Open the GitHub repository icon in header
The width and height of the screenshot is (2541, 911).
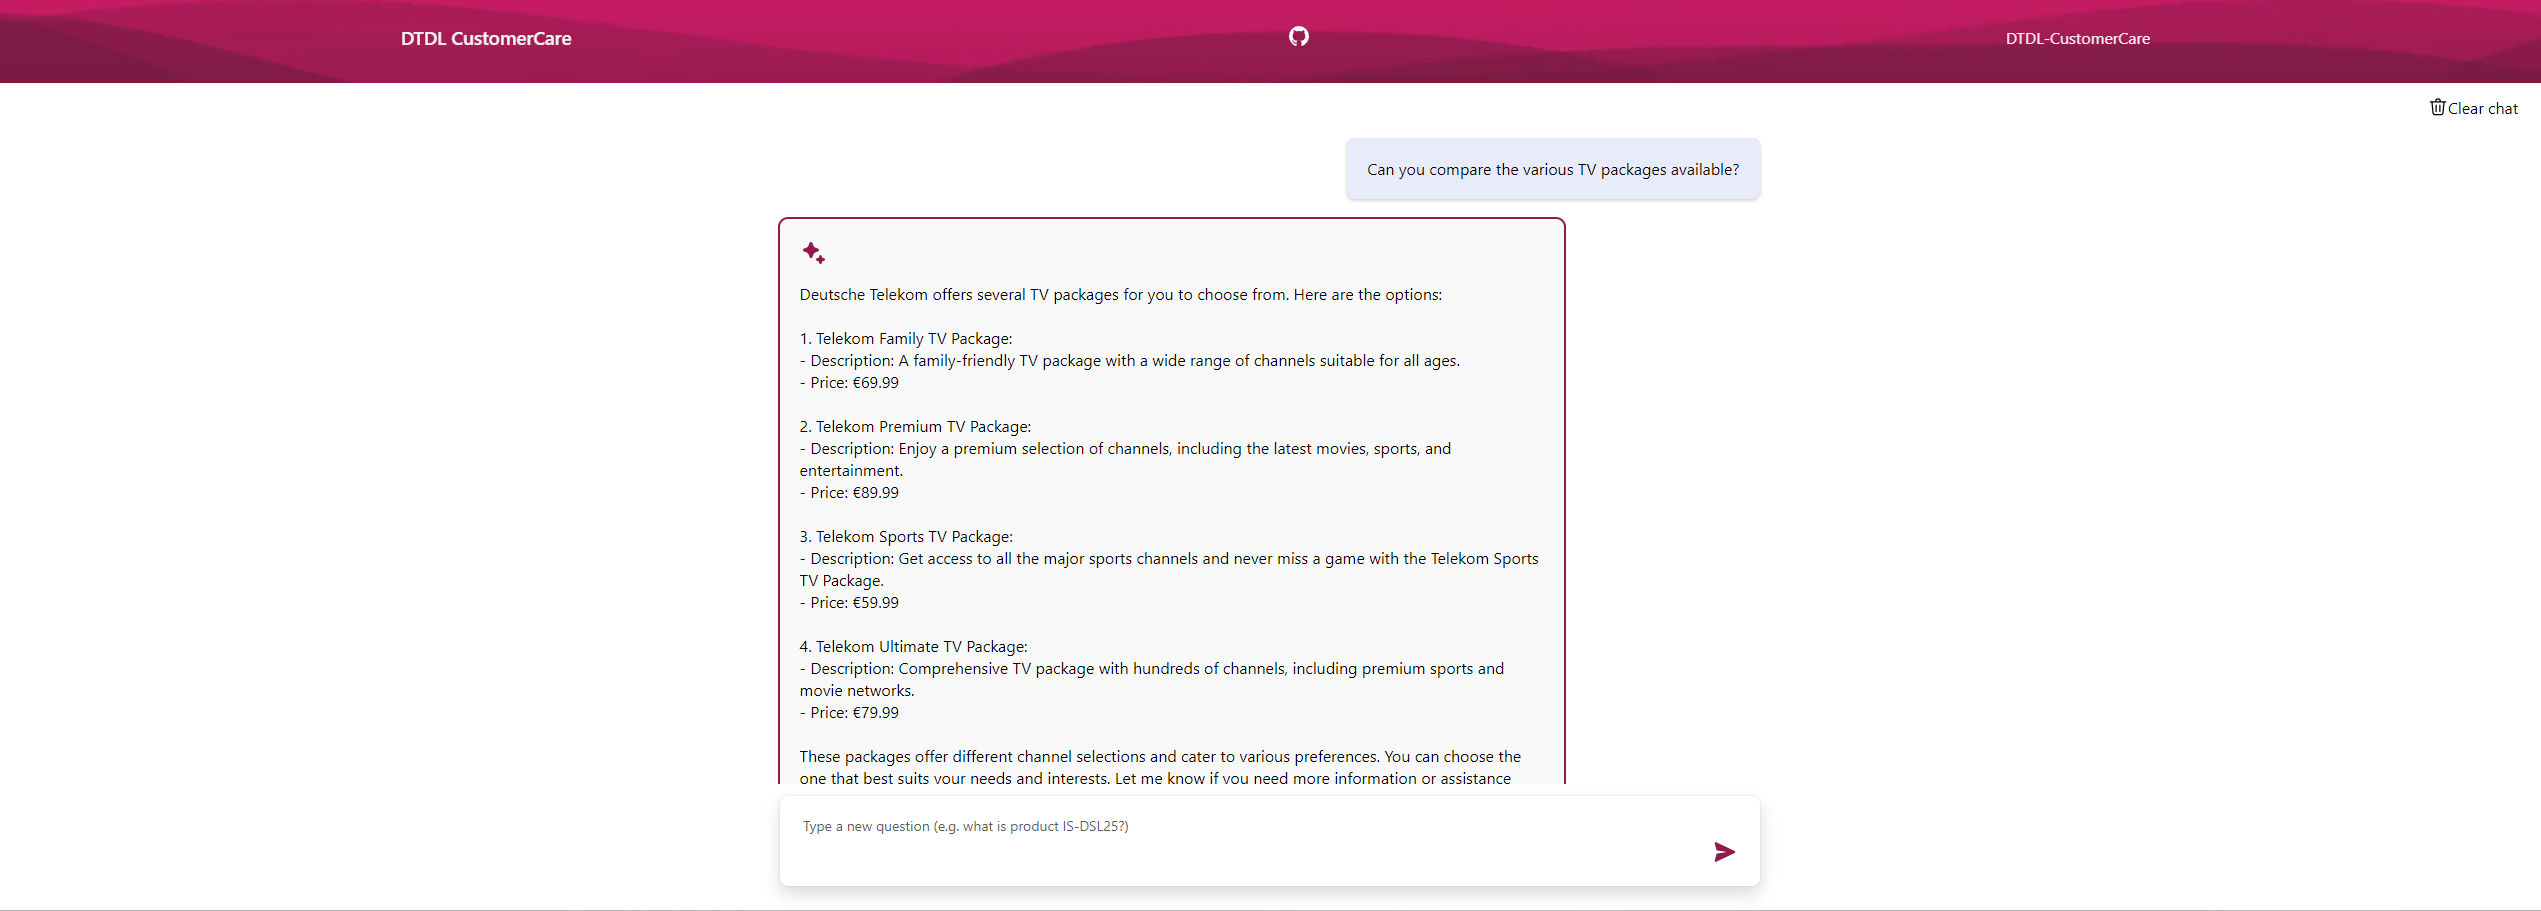click(1298, 37)
